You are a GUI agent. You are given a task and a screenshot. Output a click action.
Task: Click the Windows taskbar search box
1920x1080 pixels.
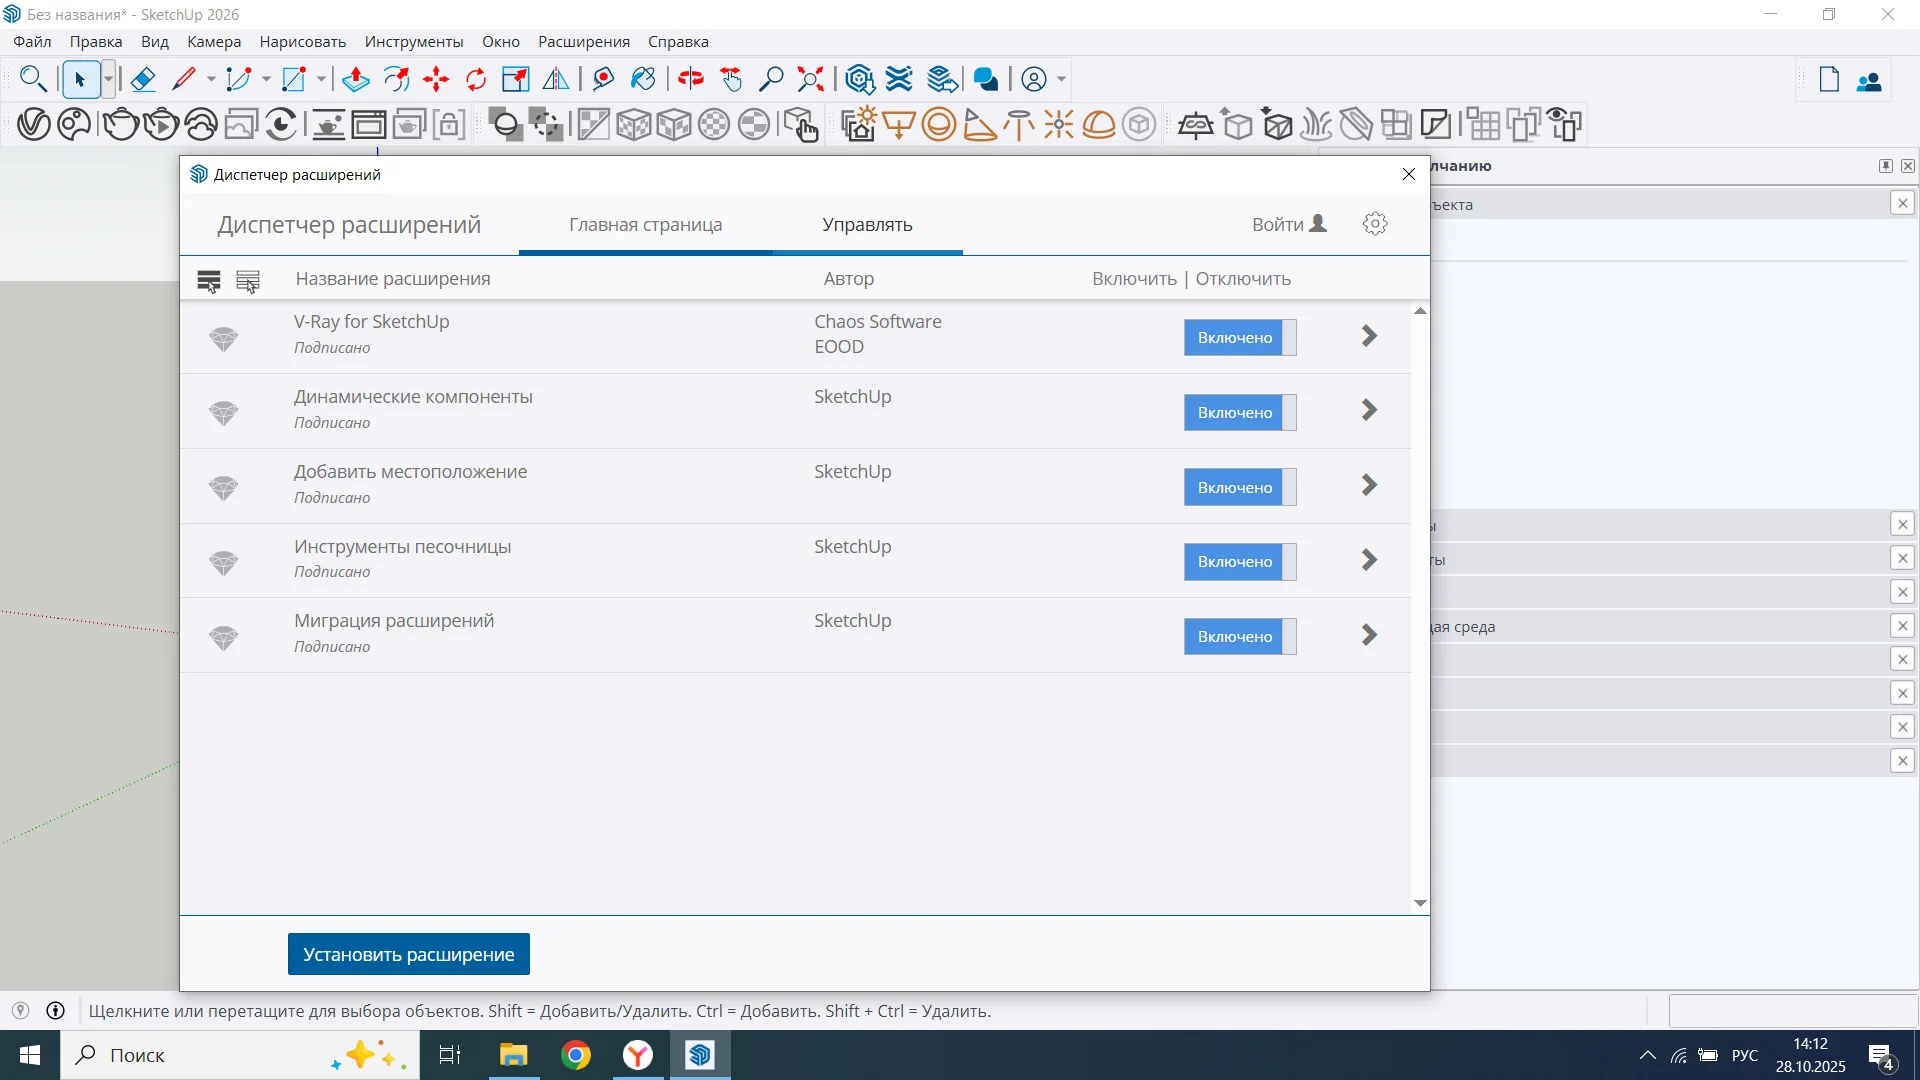240,1055
